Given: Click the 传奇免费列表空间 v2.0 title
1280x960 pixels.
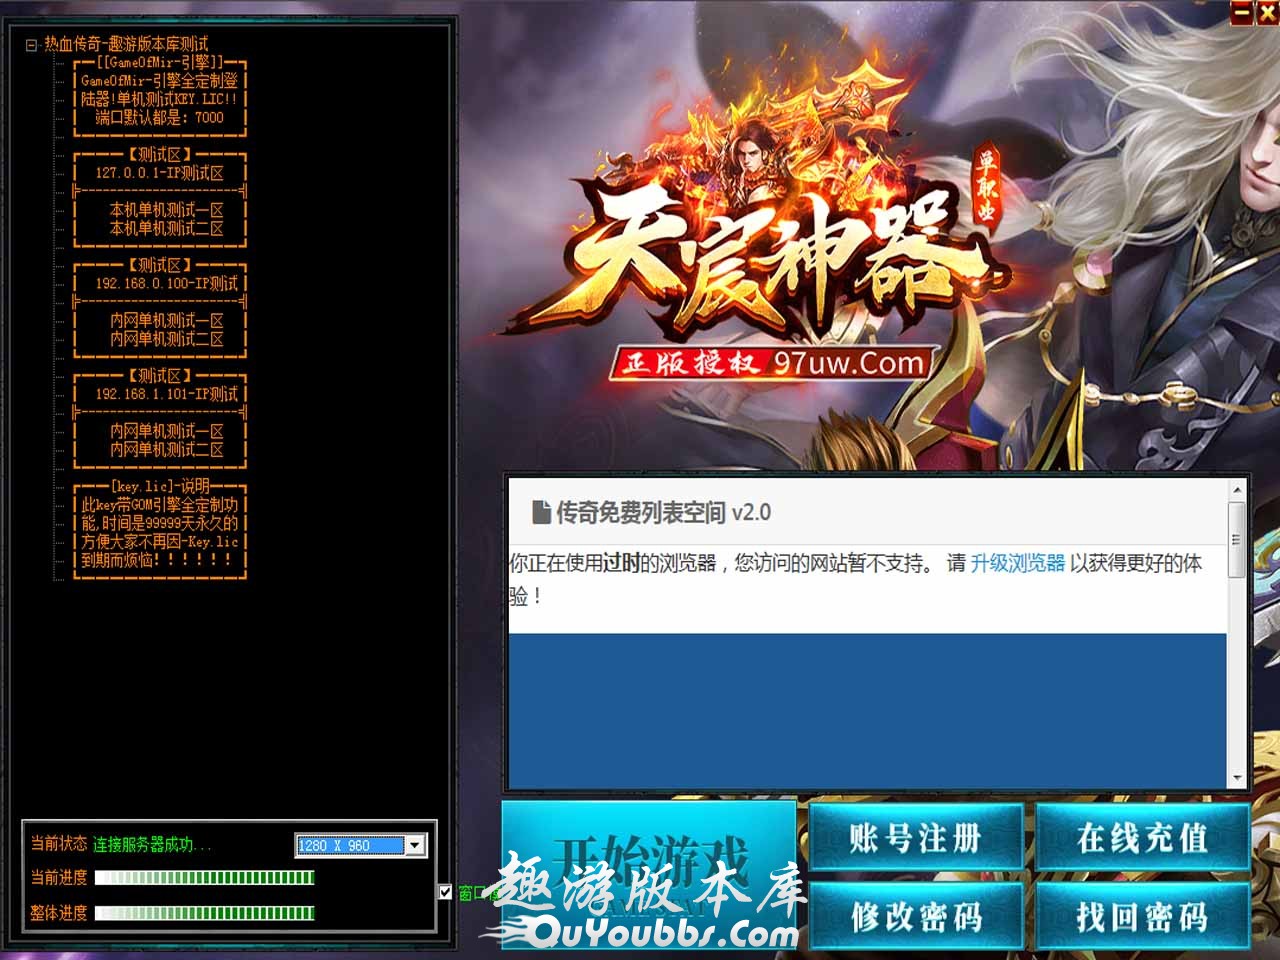Looking at the screenshot, I should point(663,513).
